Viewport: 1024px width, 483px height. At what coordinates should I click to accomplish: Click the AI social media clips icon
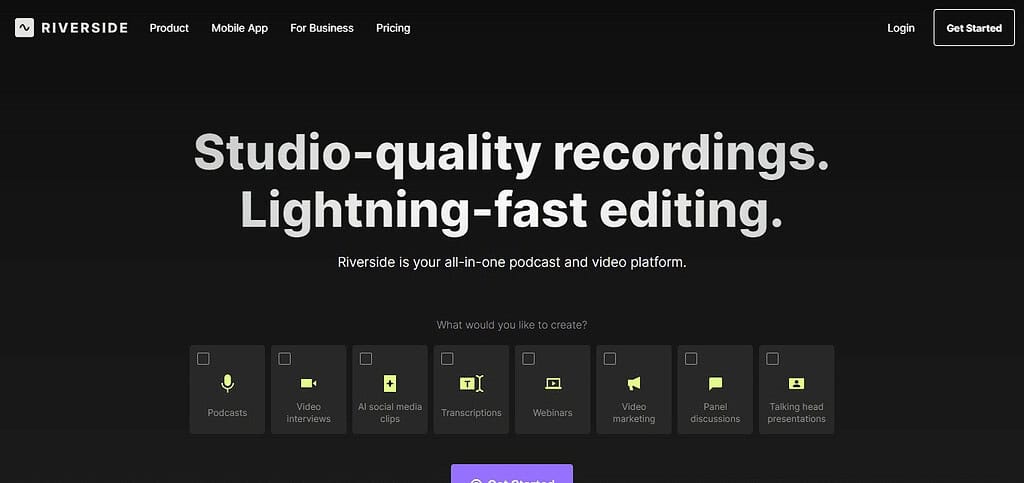click(390, 384)
